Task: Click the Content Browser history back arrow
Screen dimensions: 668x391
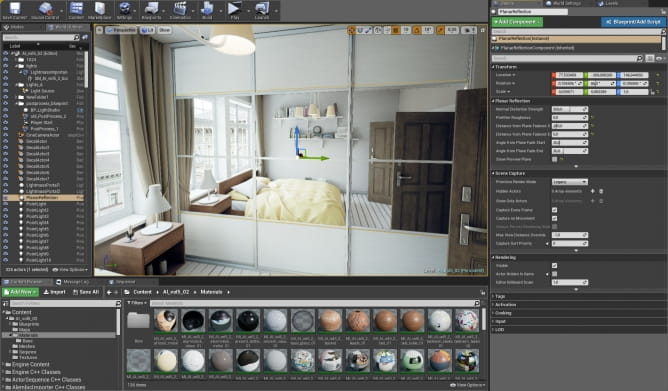Action: 109,292
